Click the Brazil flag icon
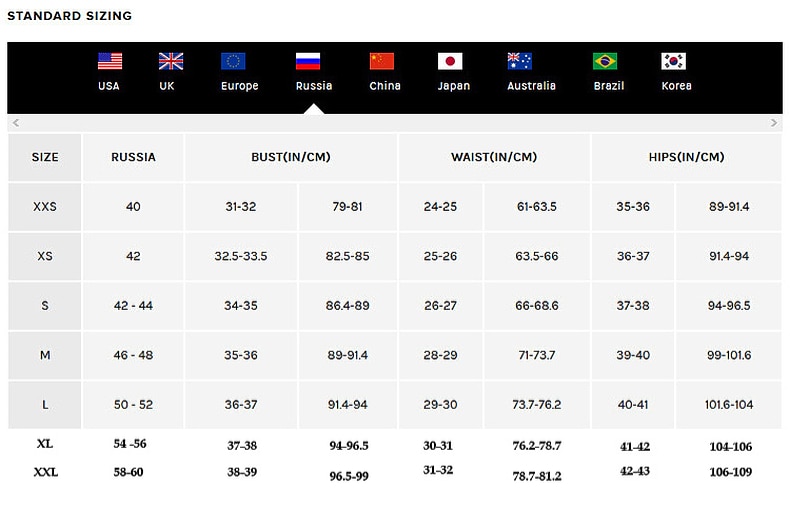The image size is (790, 526). point(605,61)
